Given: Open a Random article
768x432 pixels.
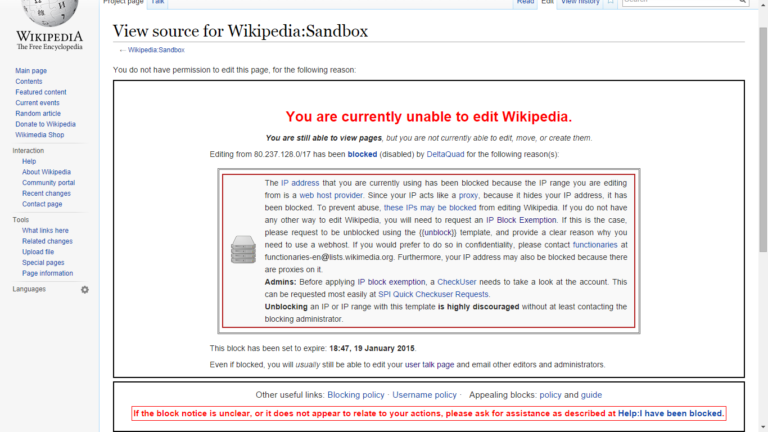Looking at the screenshot, I should click(x=38, y=114).
